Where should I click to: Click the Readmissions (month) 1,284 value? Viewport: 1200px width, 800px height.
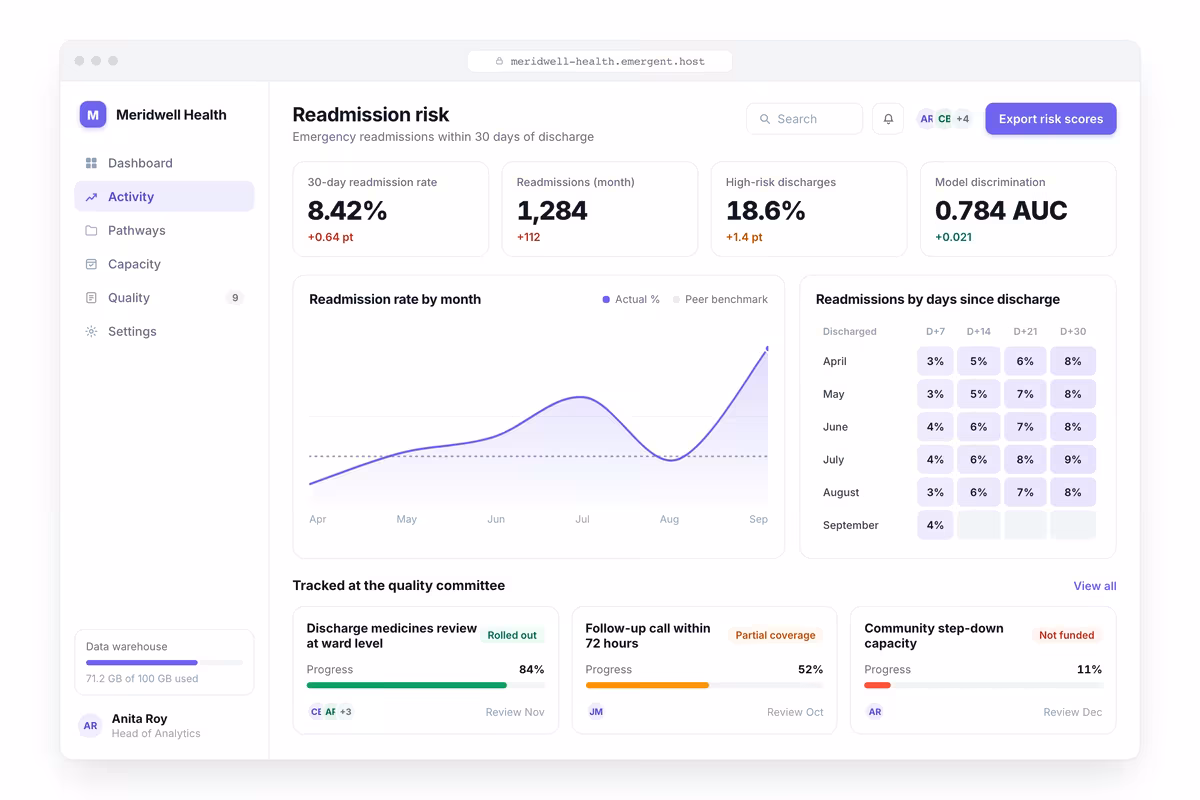click(x=552, y=211)
